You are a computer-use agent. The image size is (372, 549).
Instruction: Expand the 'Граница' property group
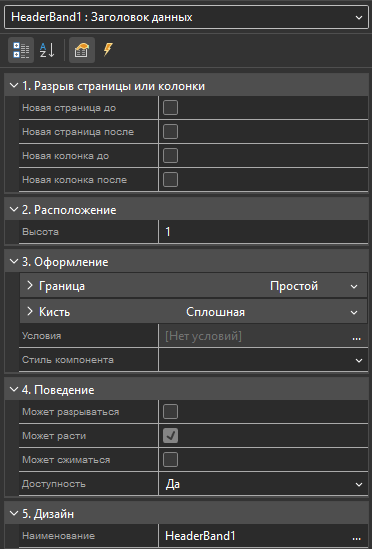[x=30, y=285]
